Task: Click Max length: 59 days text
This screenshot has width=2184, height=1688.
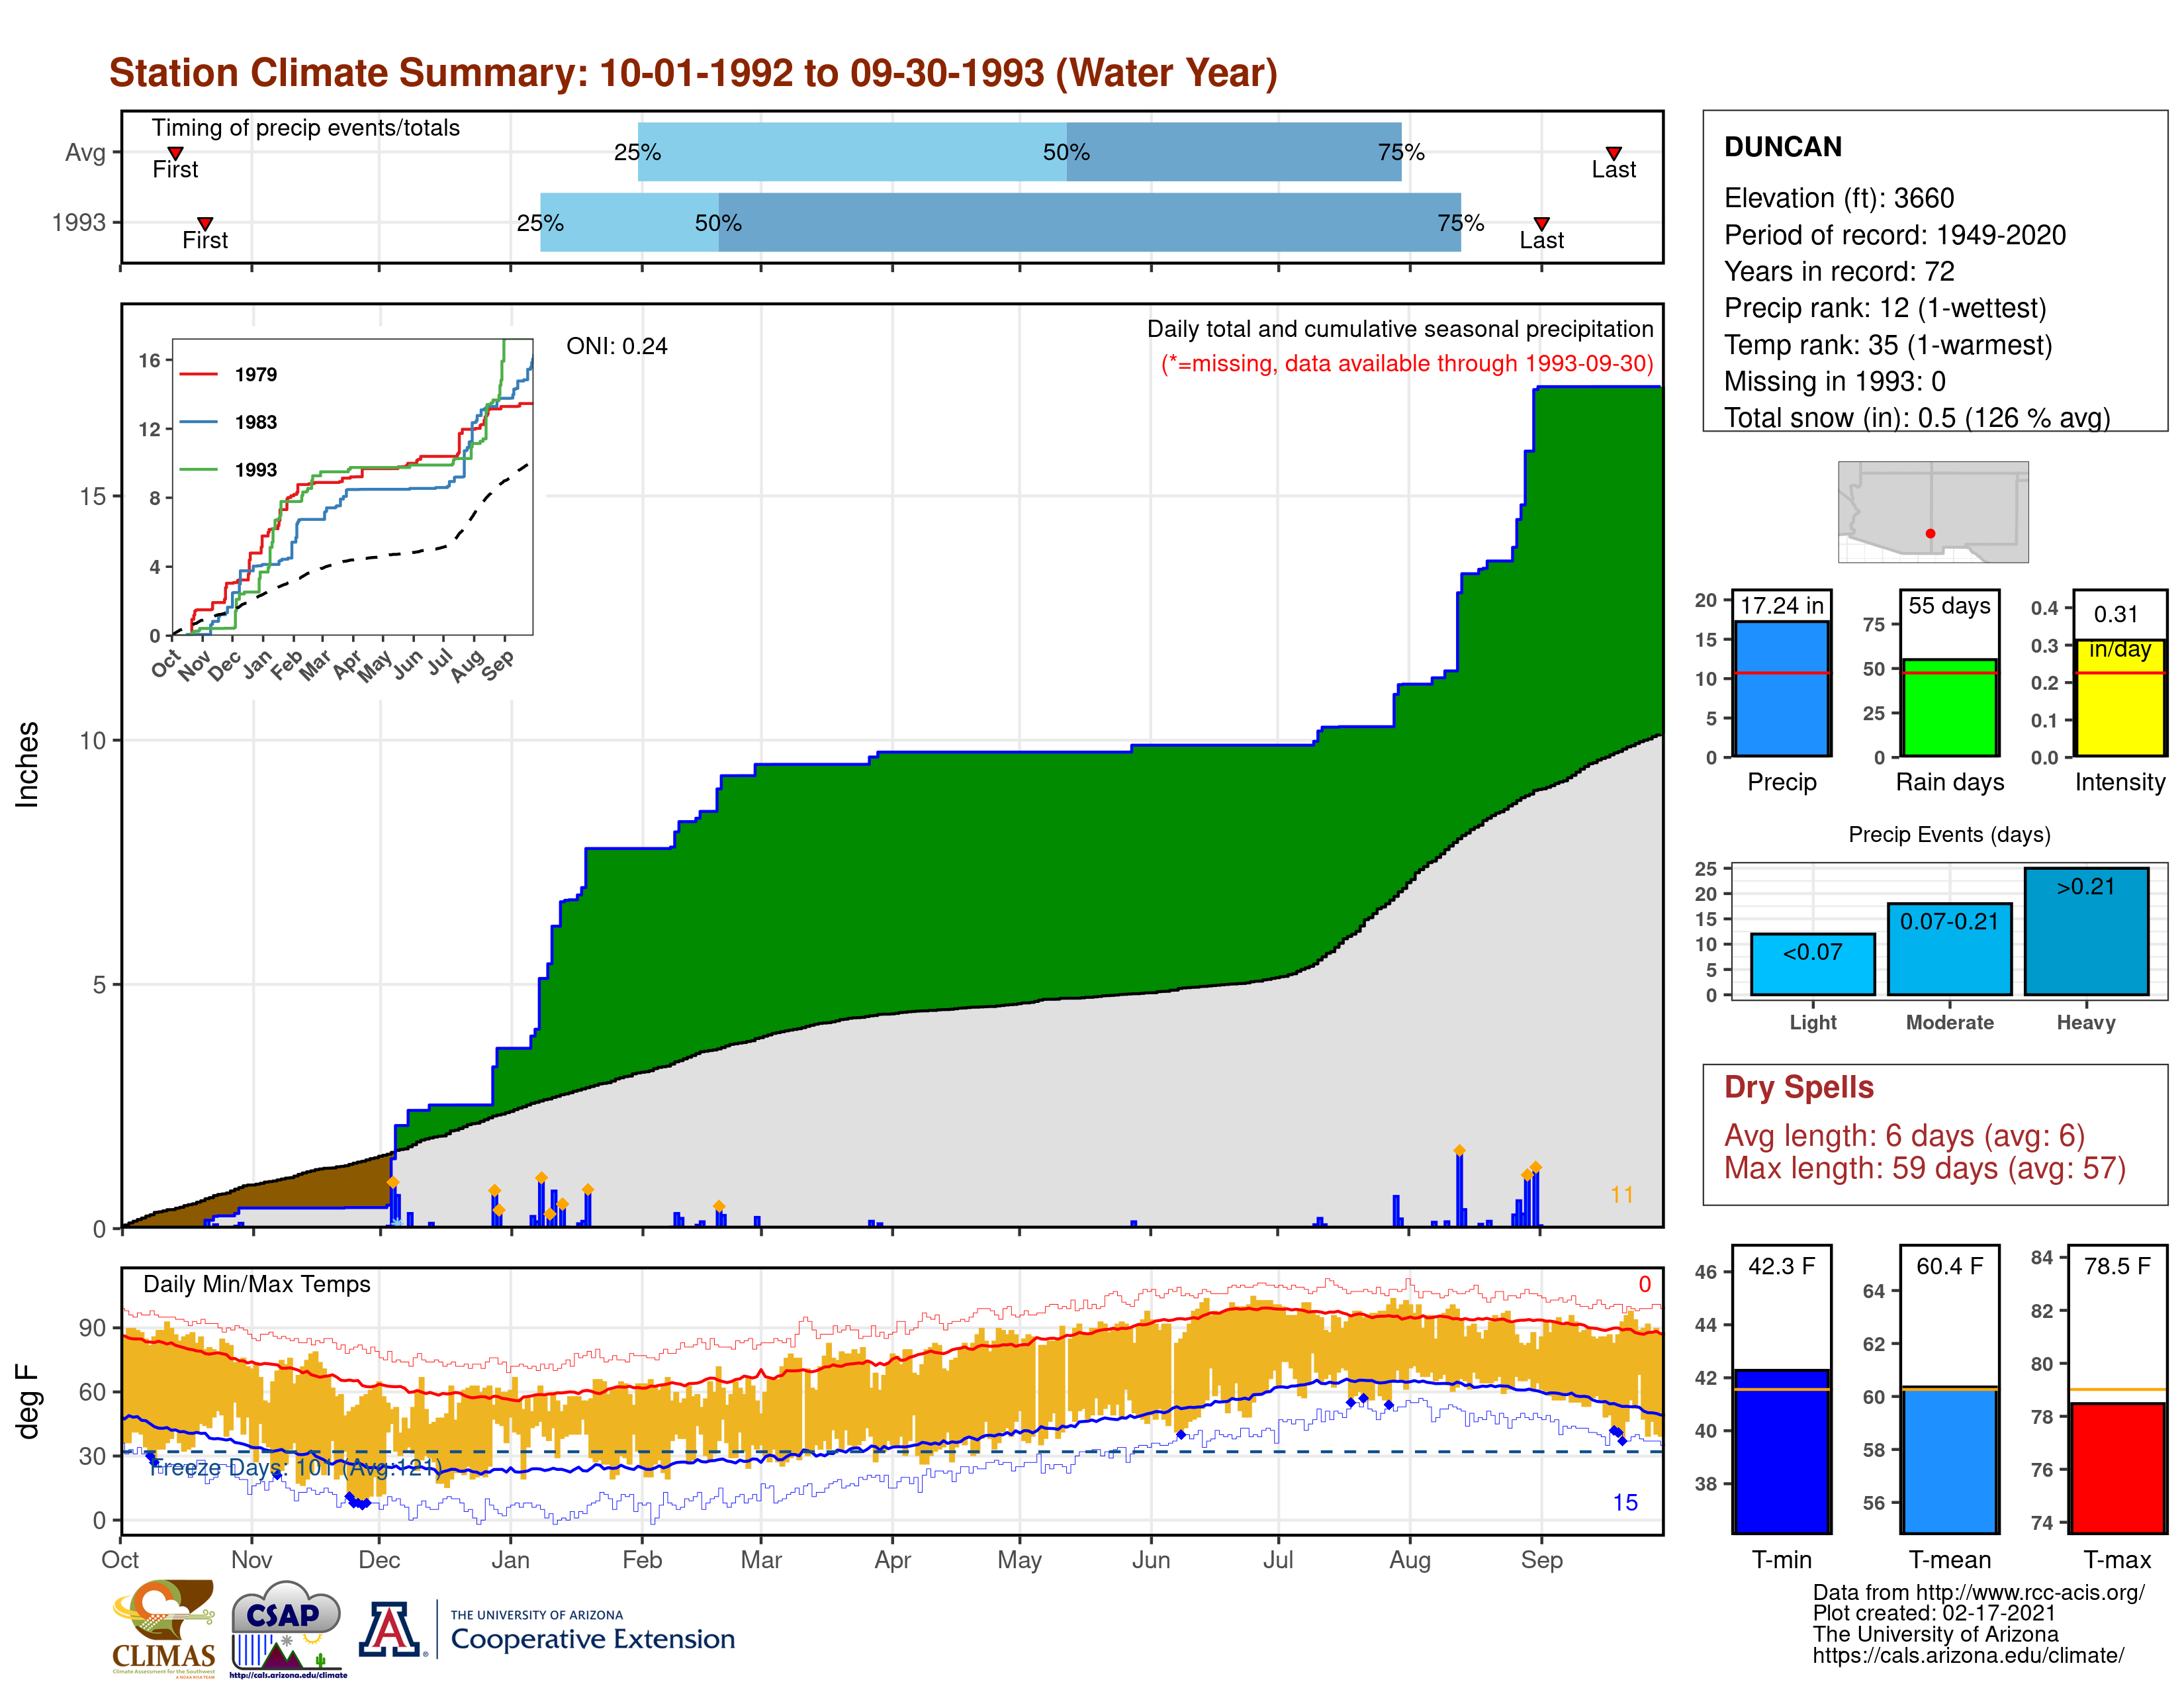Action: (1924, 1168)
